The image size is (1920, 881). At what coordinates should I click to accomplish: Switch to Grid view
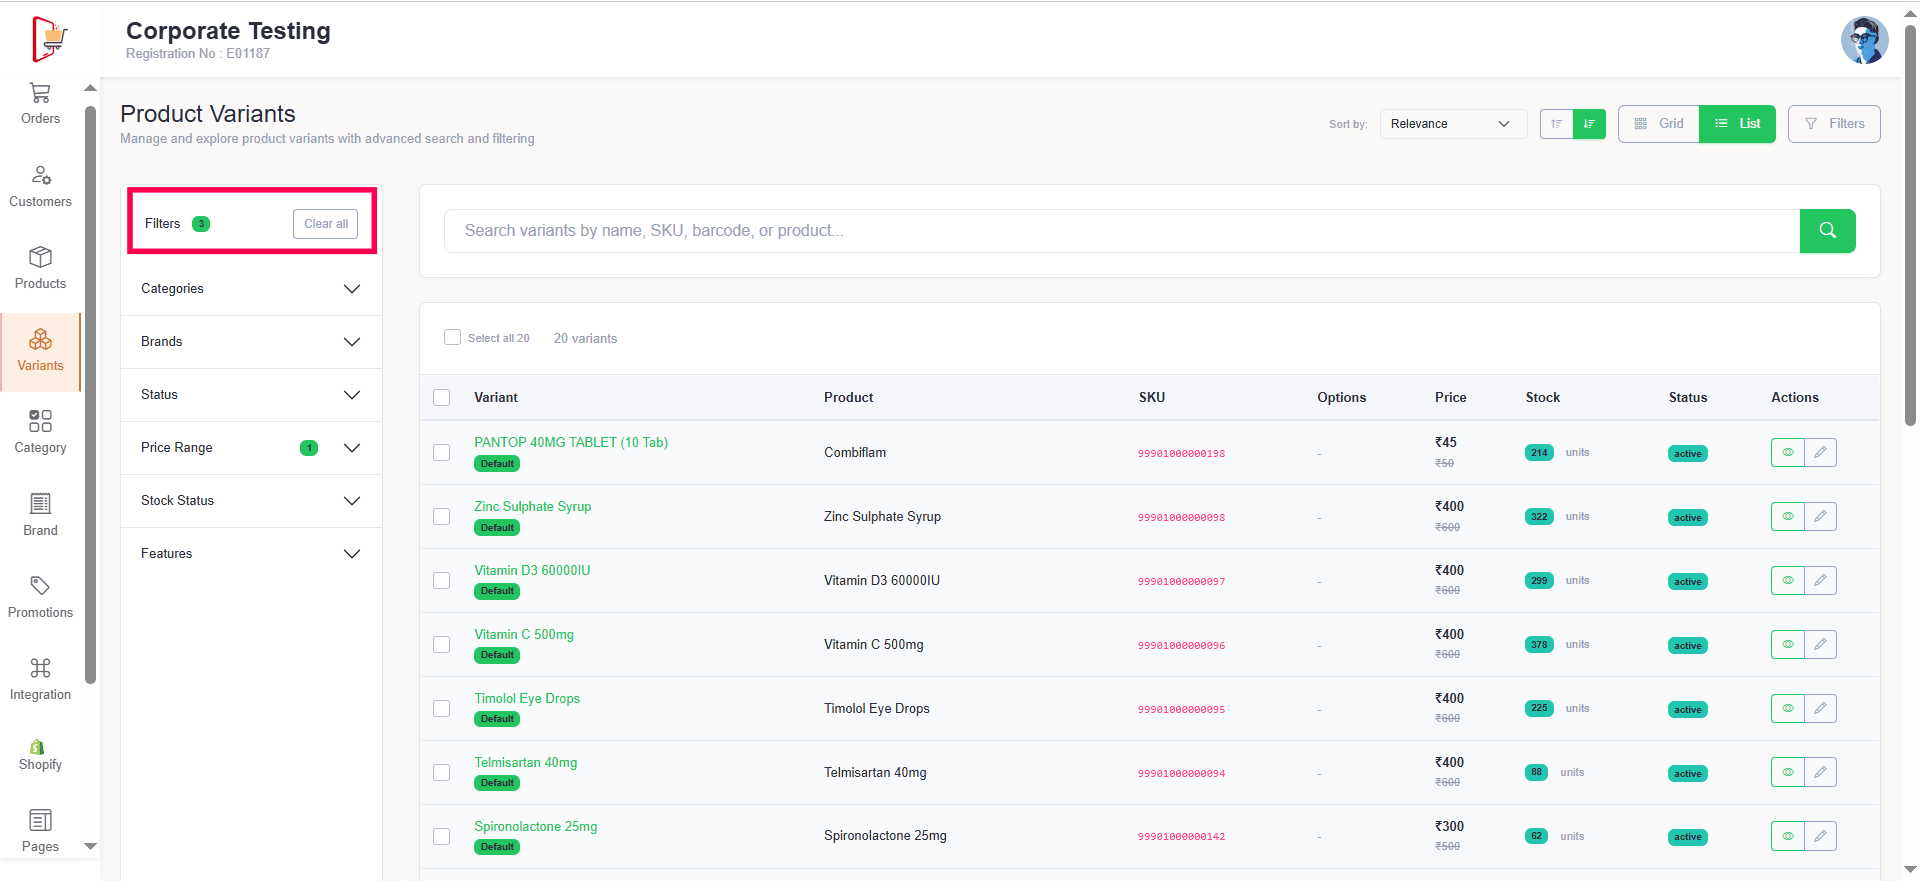tap(1659, 124)
